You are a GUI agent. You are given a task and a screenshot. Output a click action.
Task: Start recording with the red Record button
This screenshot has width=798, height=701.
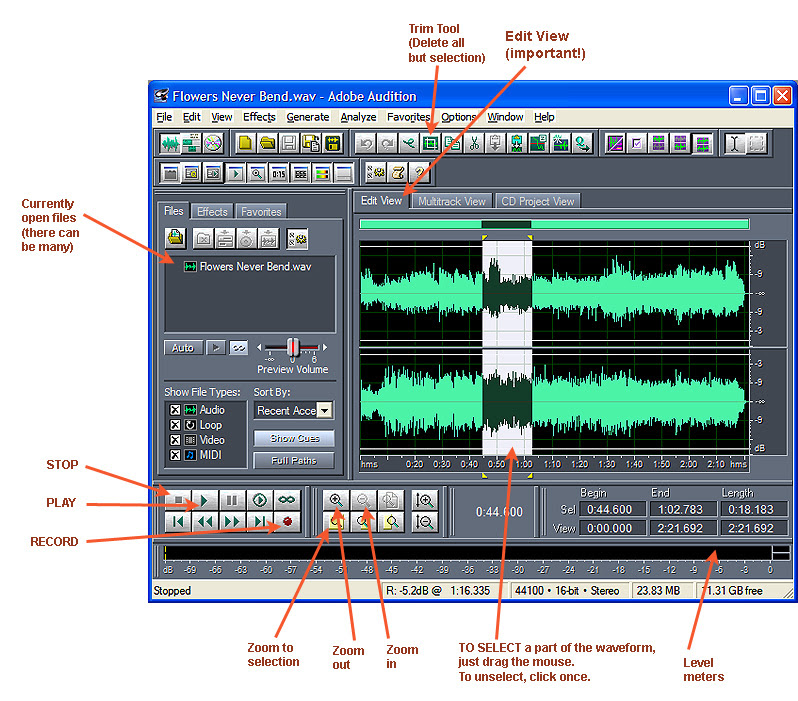pyautogui.click(x=287, y=522)
